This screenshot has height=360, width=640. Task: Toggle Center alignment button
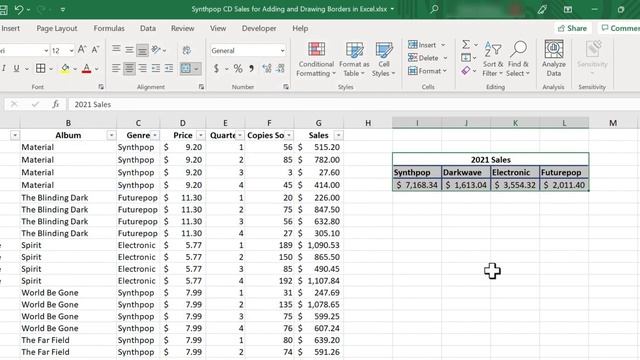[129, 69]
